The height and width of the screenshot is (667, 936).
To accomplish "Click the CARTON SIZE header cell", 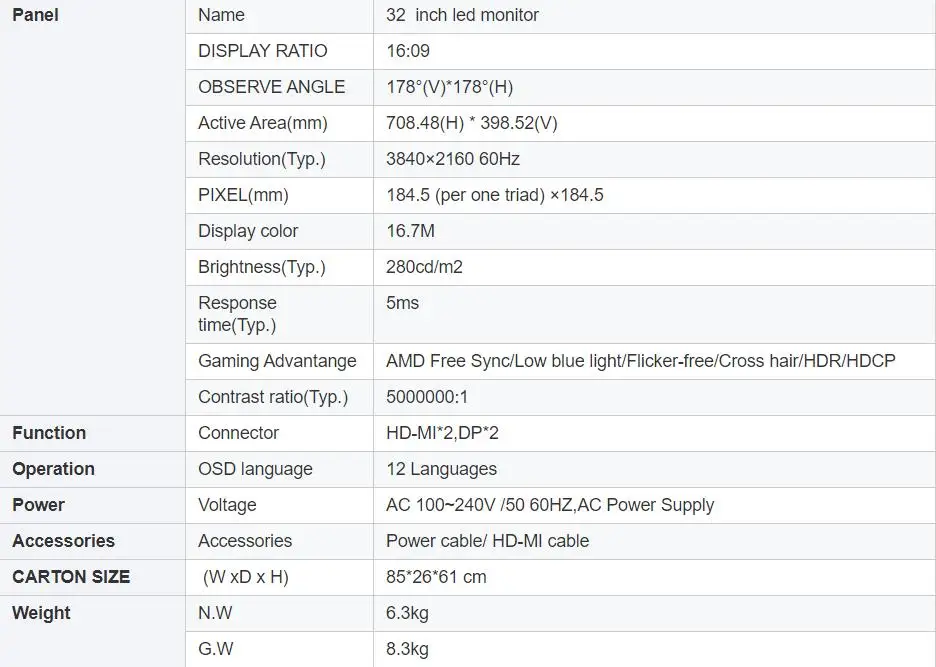I will 71,577.
